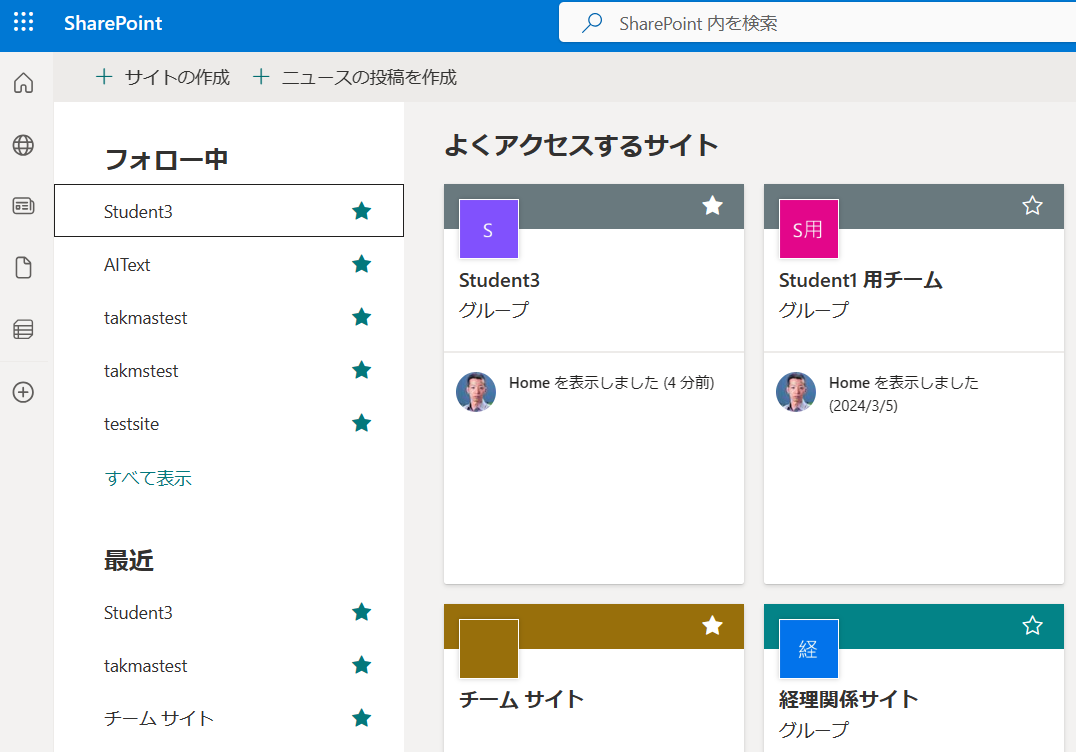Screen dimensions: 1076x752
Task: Open Student3 in the 最近 list
Action: coord(138,613)
